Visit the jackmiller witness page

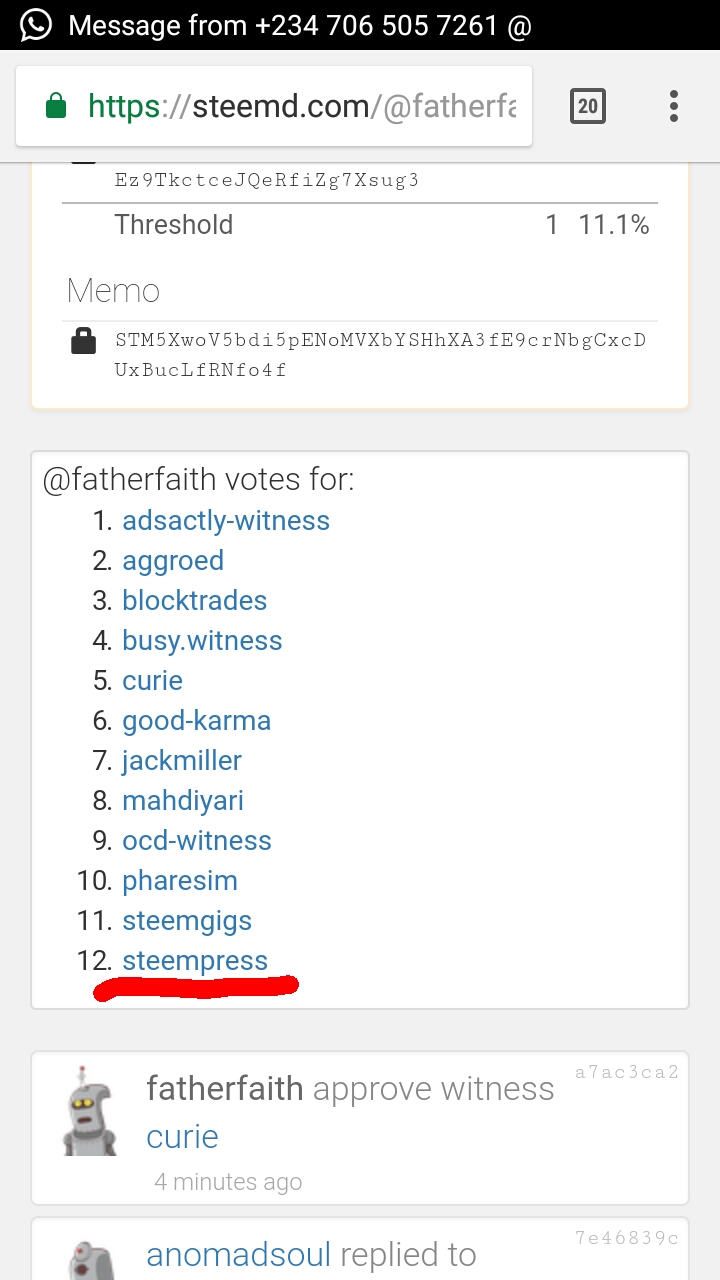(x=182, y=761)
